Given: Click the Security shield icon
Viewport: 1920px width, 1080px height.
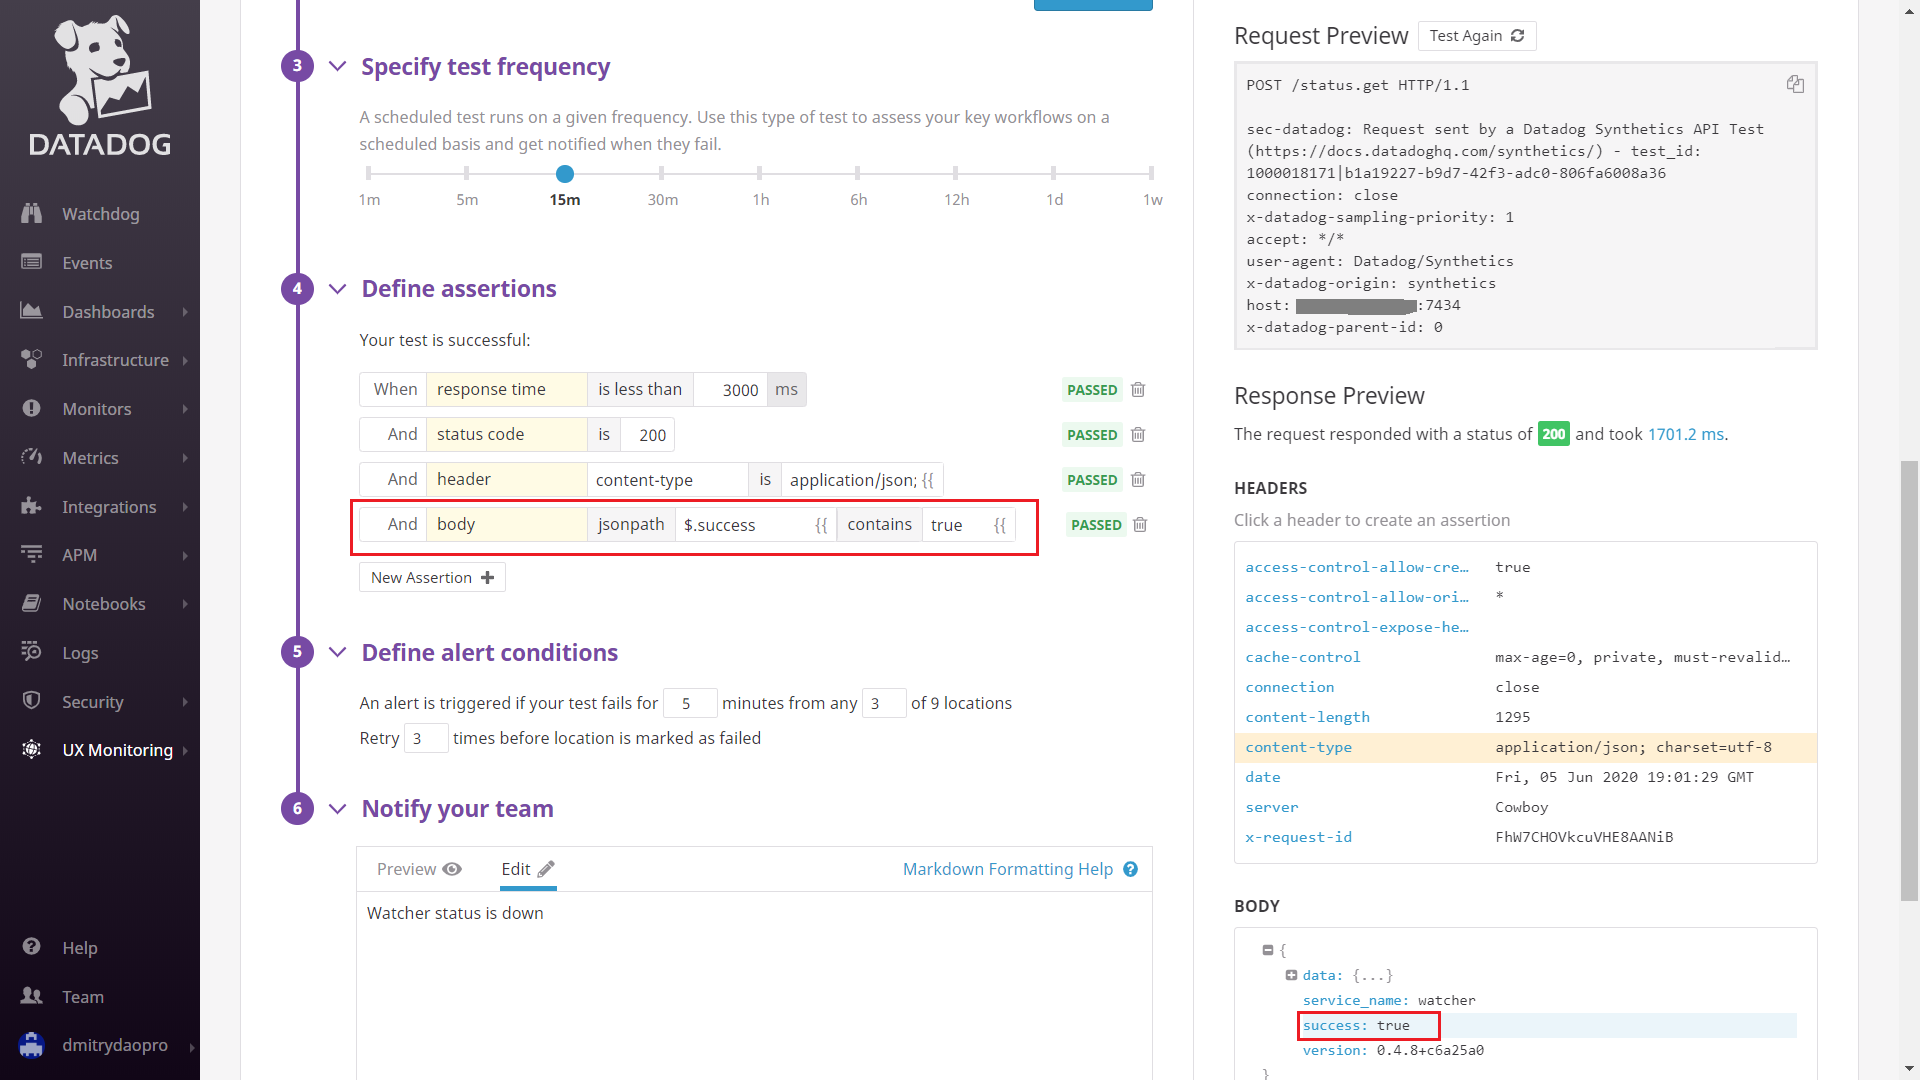Looking at the screenshot, I should coord(32,701).
